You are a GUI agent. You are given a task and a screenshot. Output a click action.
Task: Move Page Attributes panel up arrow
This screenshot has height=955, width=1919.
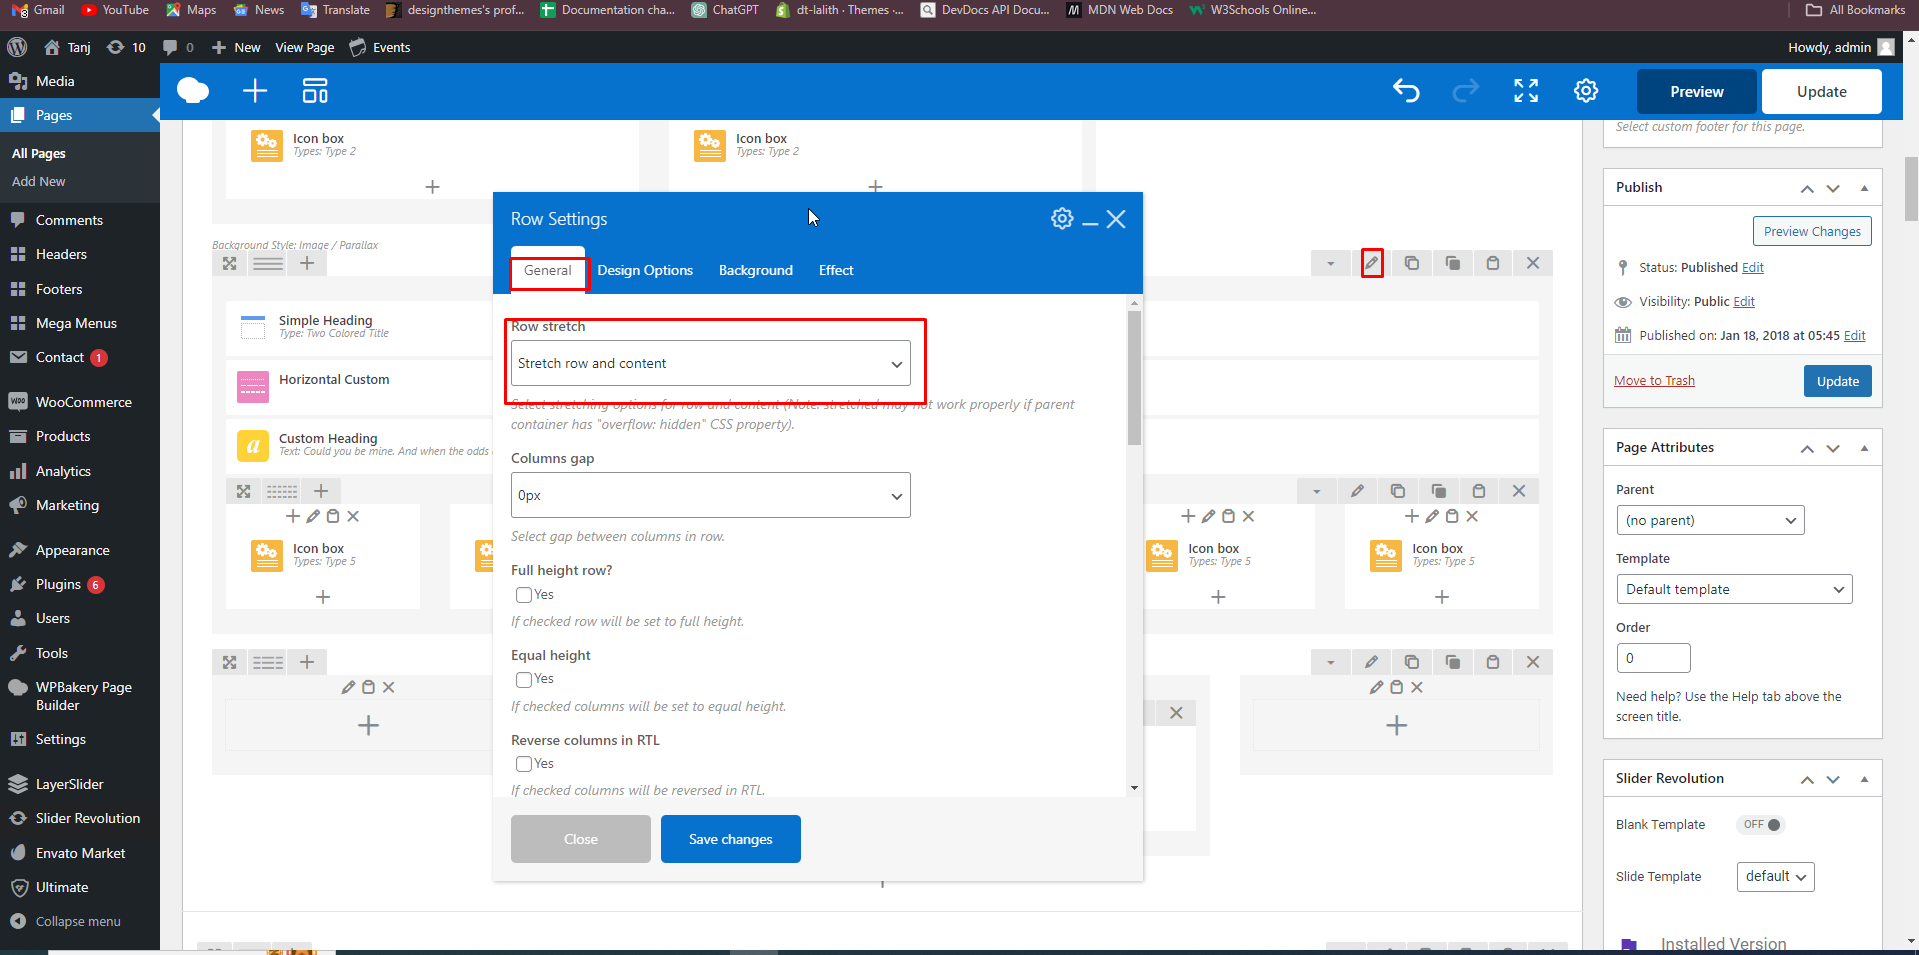pyautogui.click(x=1807, y=448)
